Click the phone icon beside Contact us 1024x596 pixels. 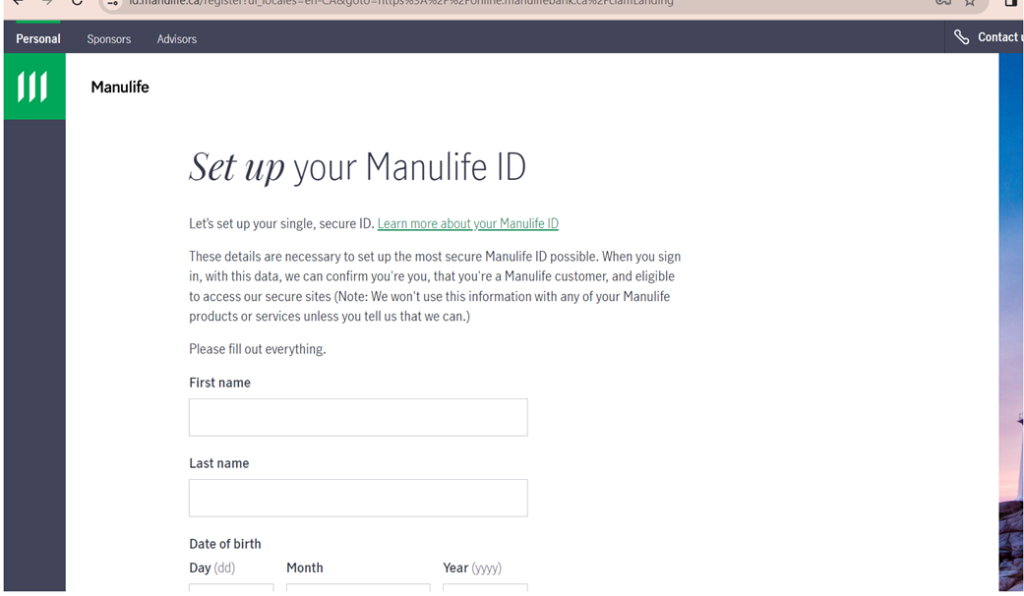pos(961,37)
